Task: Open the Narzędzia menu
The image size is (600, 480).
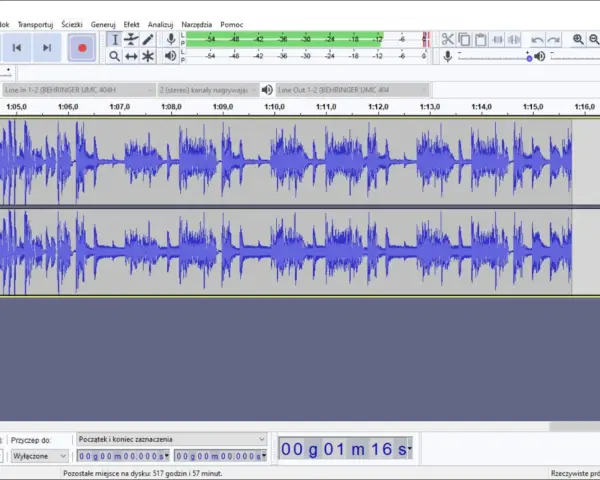Action: (x=197, y=24)
